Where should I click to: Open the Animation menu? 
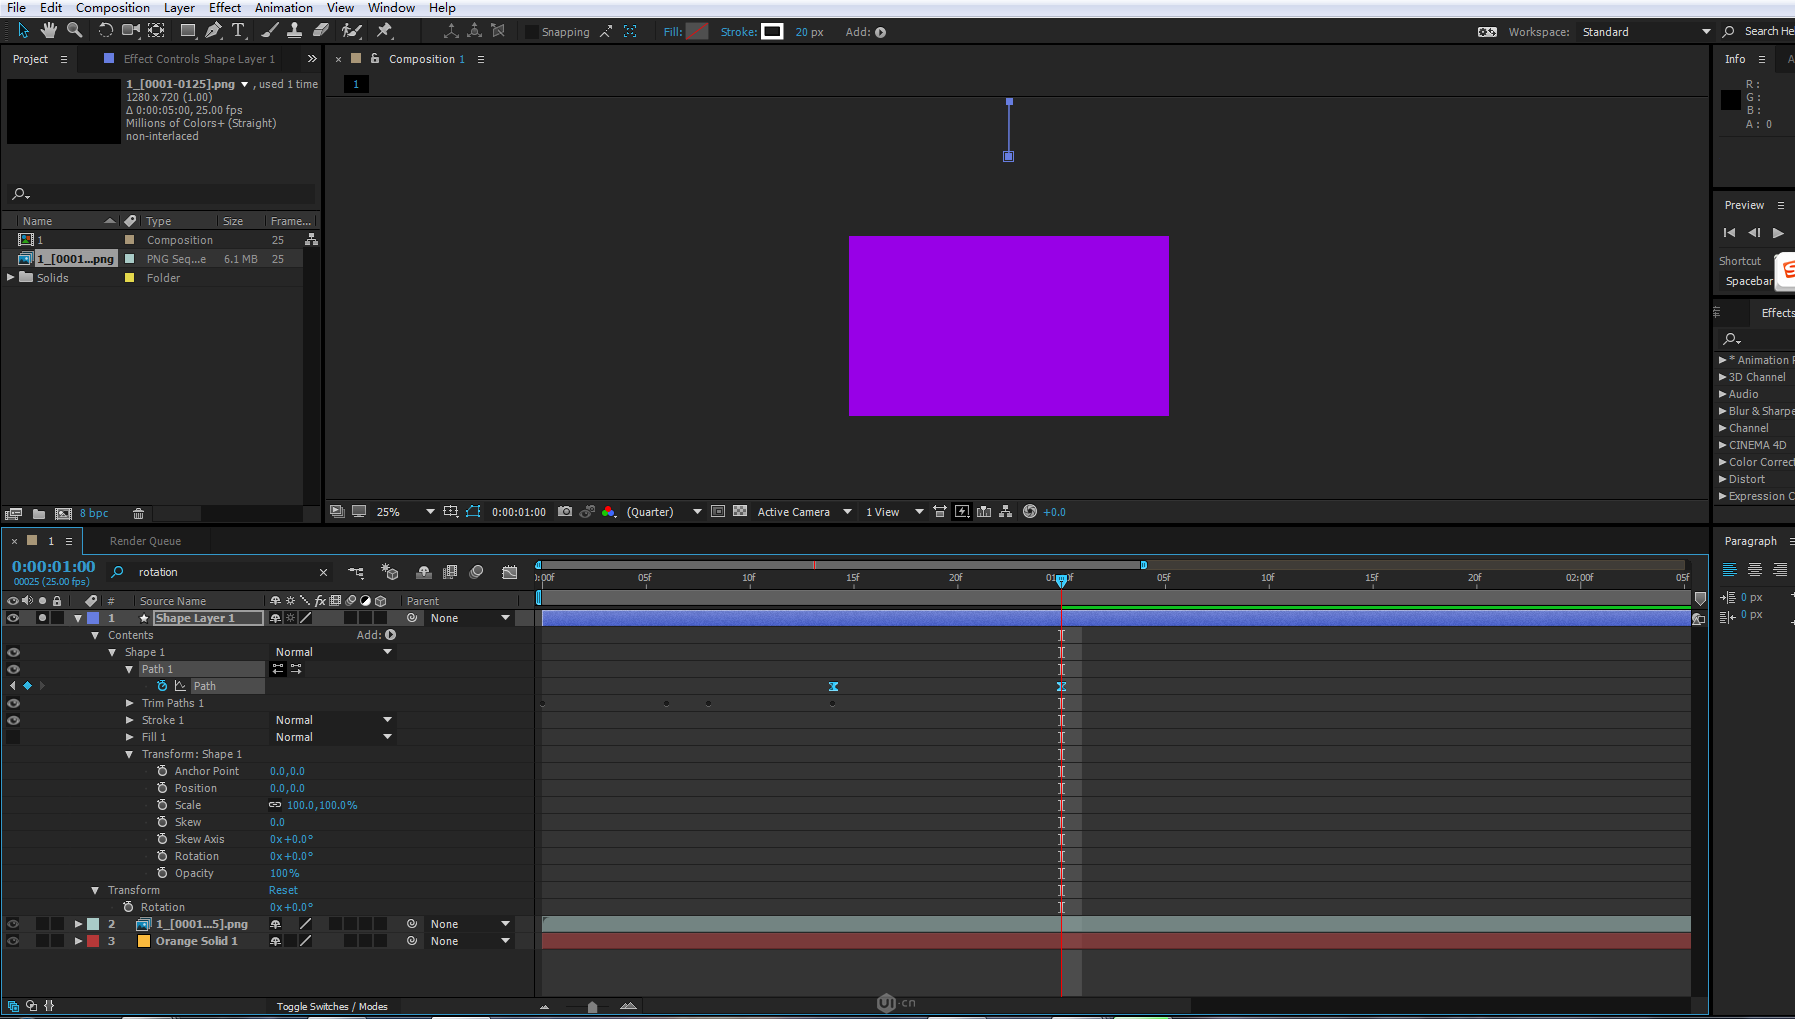point(283,8)
